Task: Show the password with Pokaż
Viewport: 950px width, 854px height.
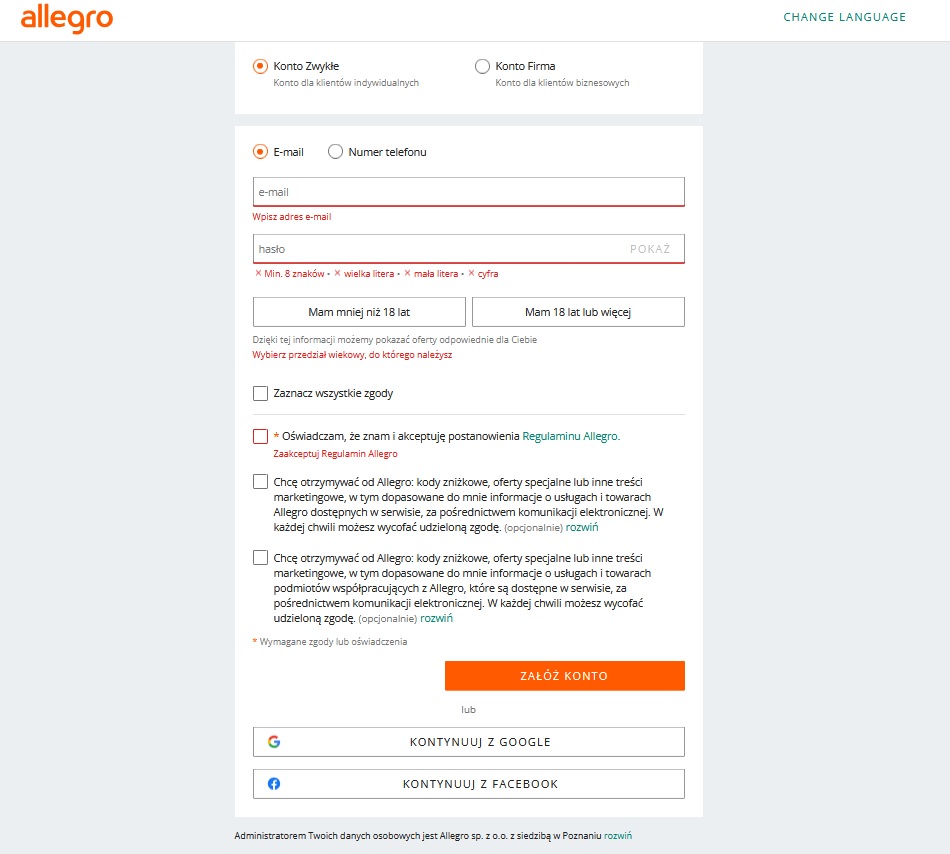Action: (650, 249)
